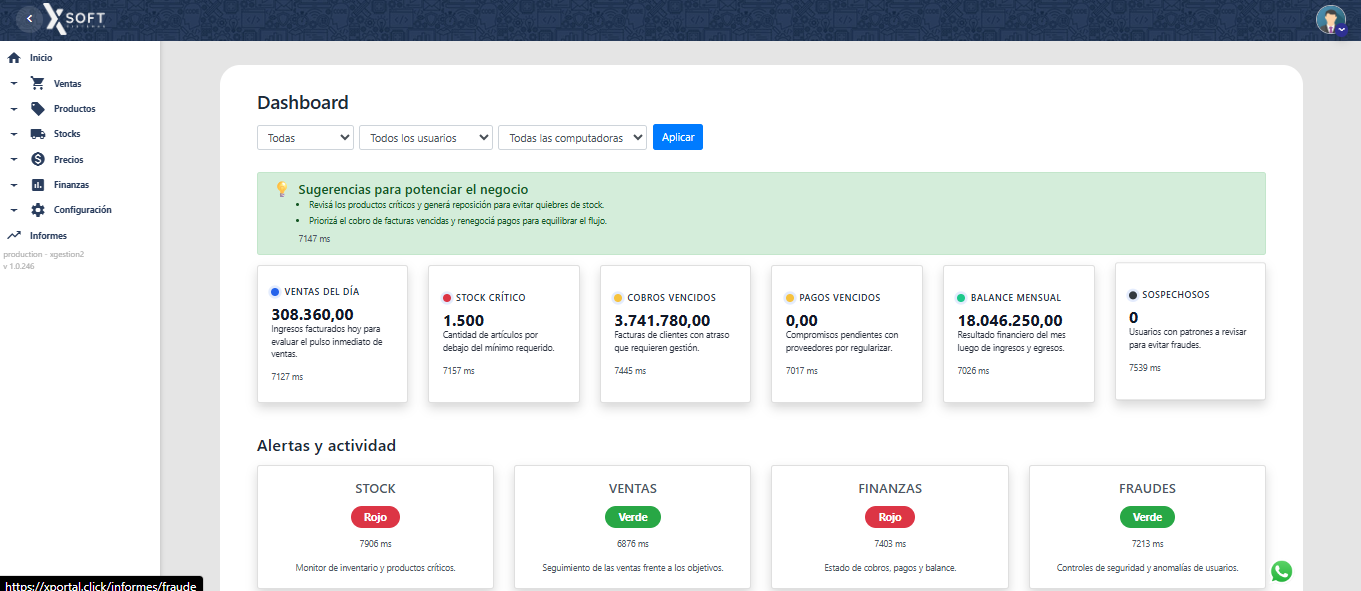
Task: Open the Finanzas sidebar menu
Action: pos(71,185)
